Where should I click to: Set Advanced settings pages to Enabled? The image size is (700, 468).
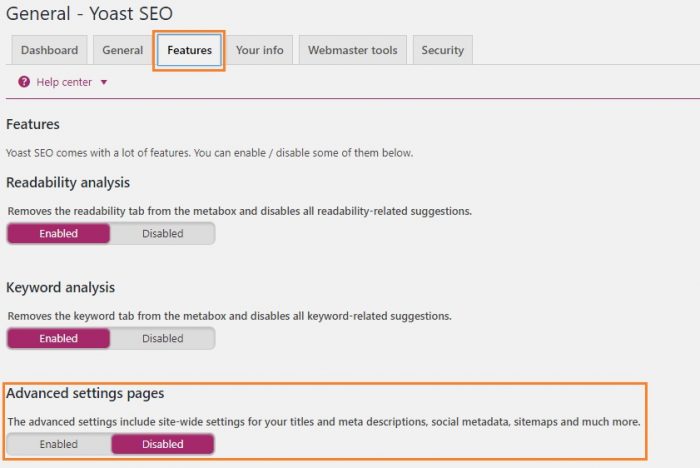tap(58, 444)
